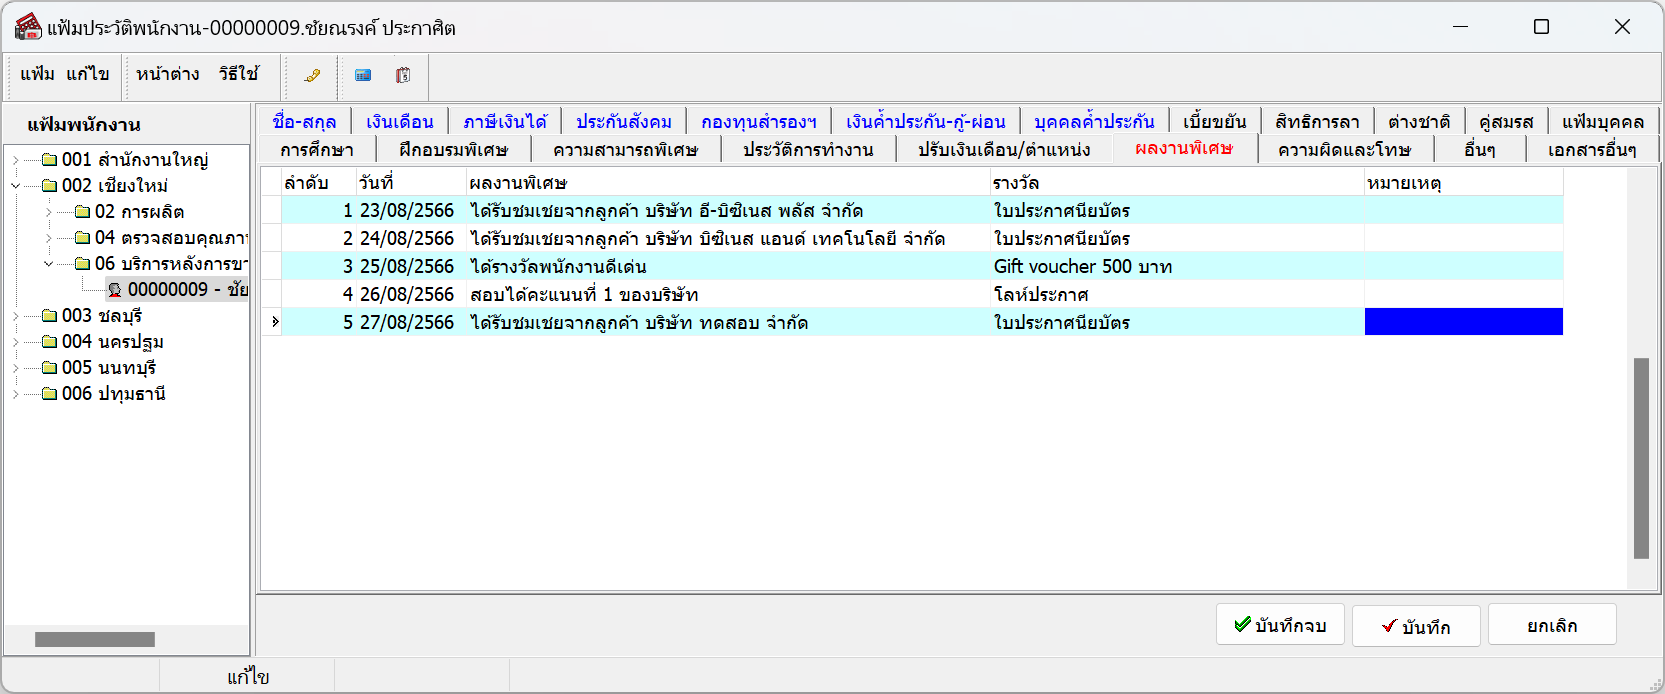
Task: Switch to the บุคคลค้ำประกัน tab
Action: (1094, 121)
